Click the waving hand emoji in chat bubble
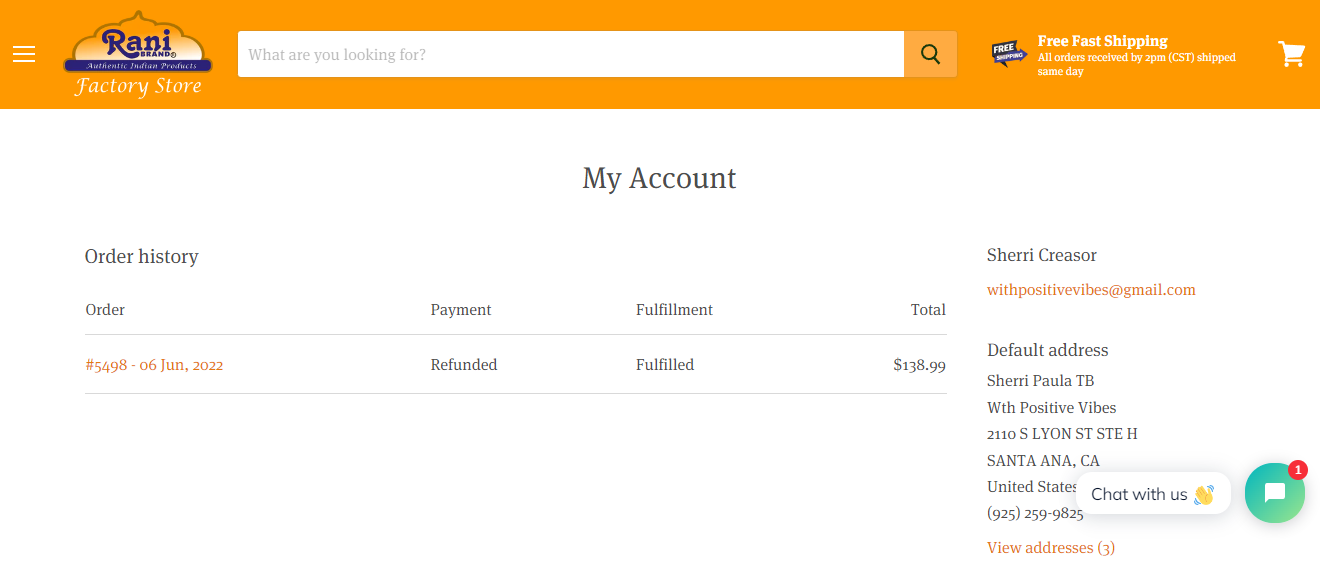The height and width of the screenshot is (574, 1320). tap(1203, 494)
